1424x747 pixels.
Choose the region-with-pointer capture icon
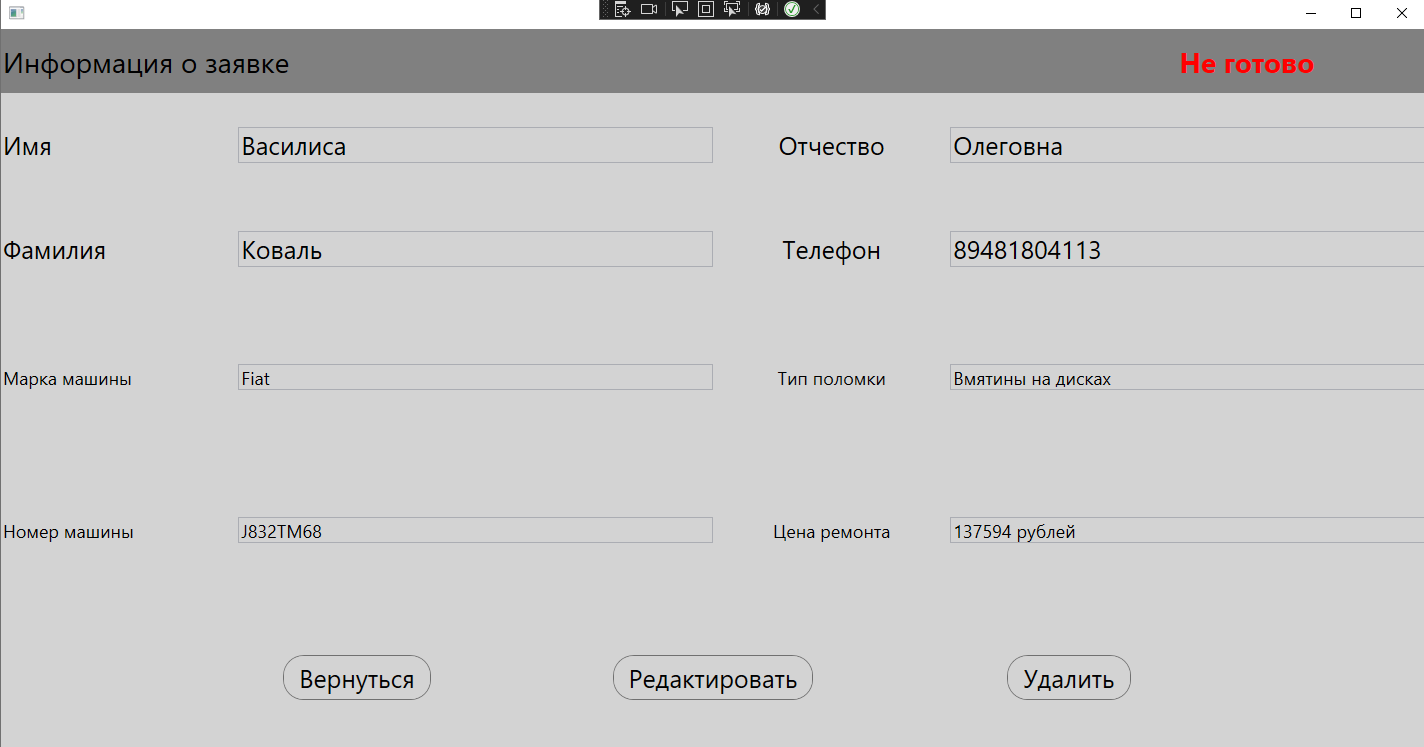coord(731,9)
